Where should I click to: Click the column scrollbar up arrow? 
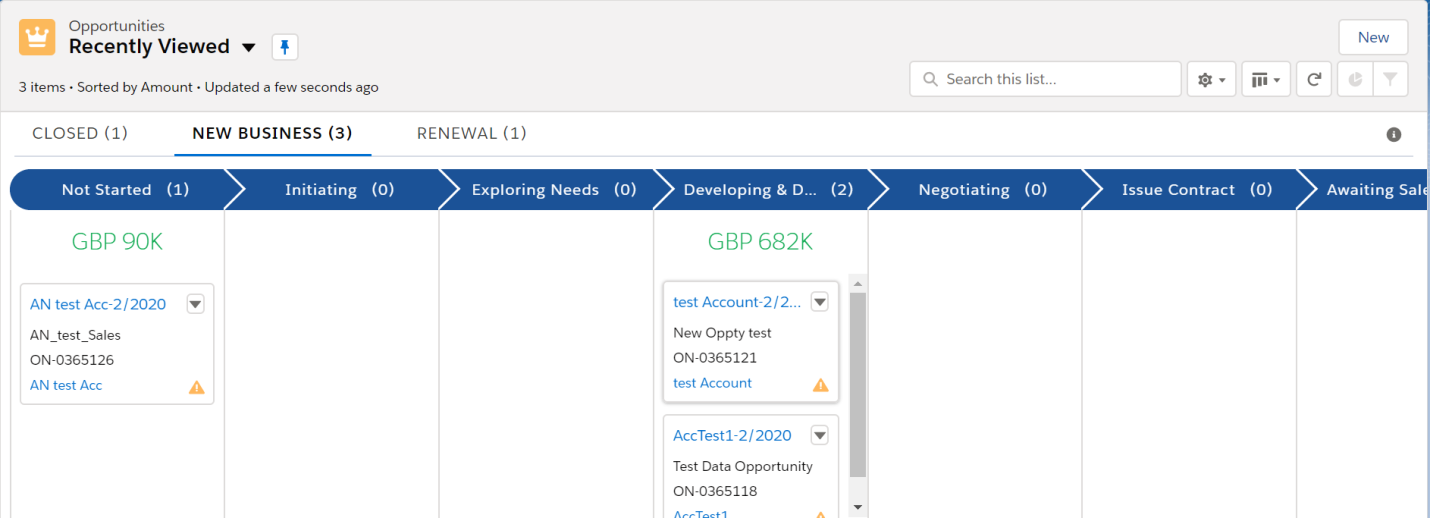click(x=857, y=284)
